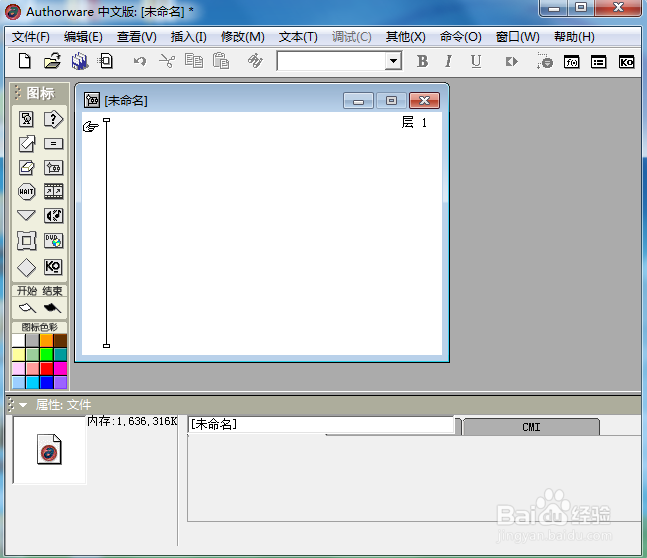This screenshot has height=558, width=647.
Task: Choose the white icon color swatch
Action: pos(19,341)
